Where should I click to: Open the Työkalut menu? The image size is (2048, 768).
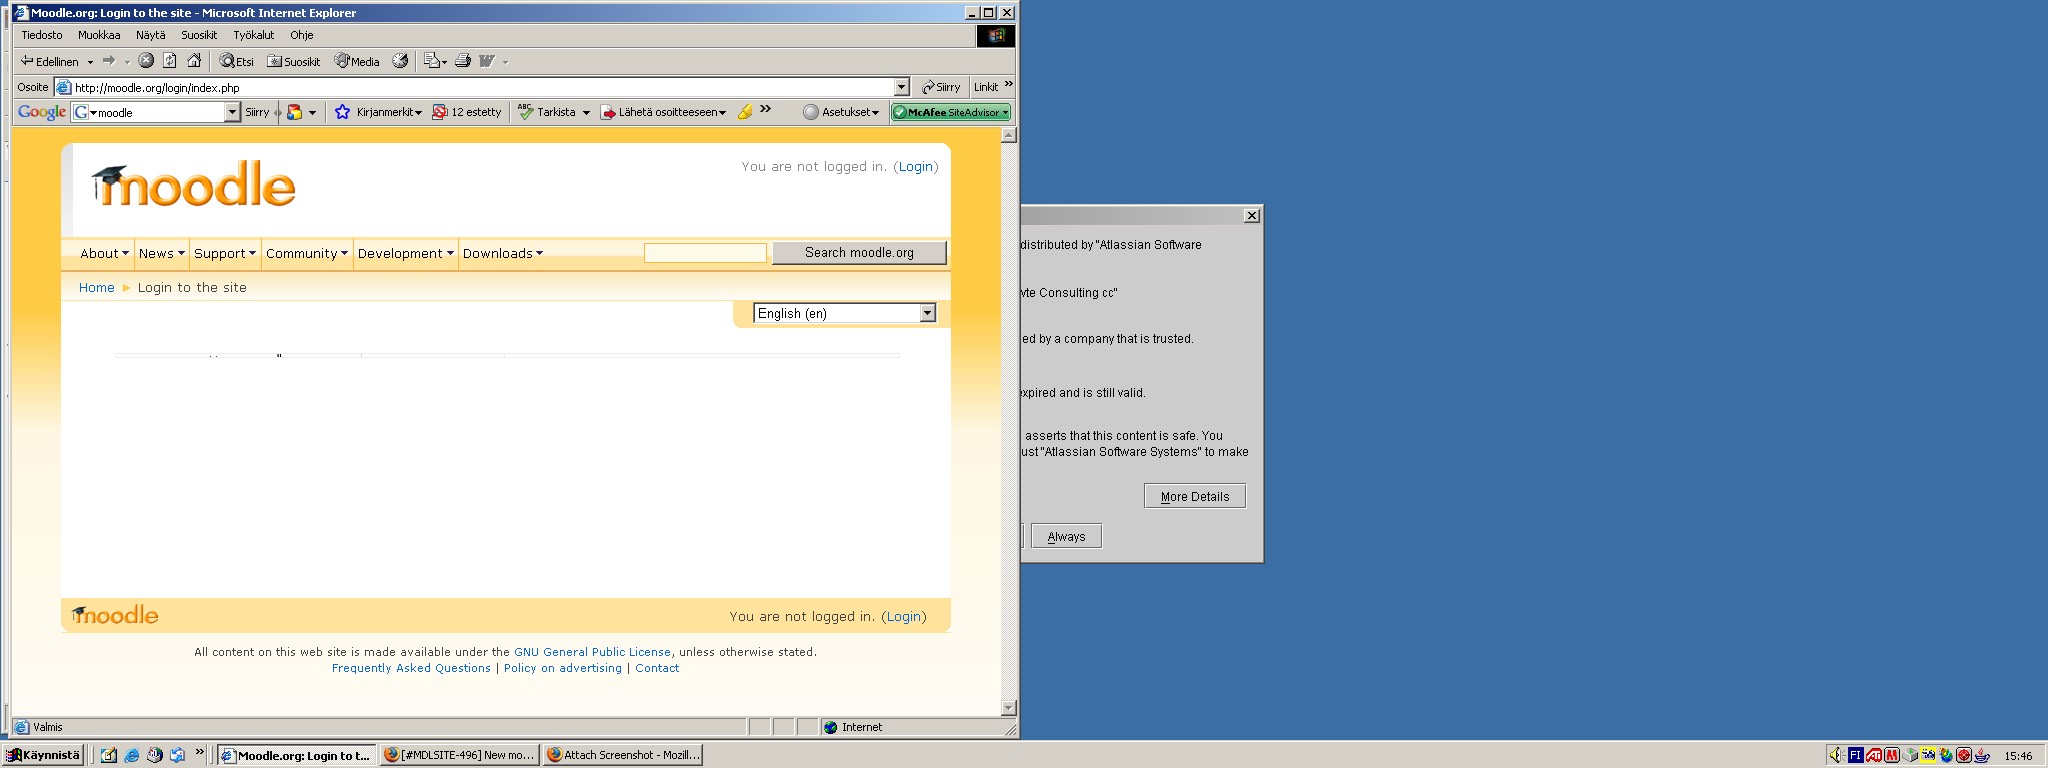(x=253, y=35)
